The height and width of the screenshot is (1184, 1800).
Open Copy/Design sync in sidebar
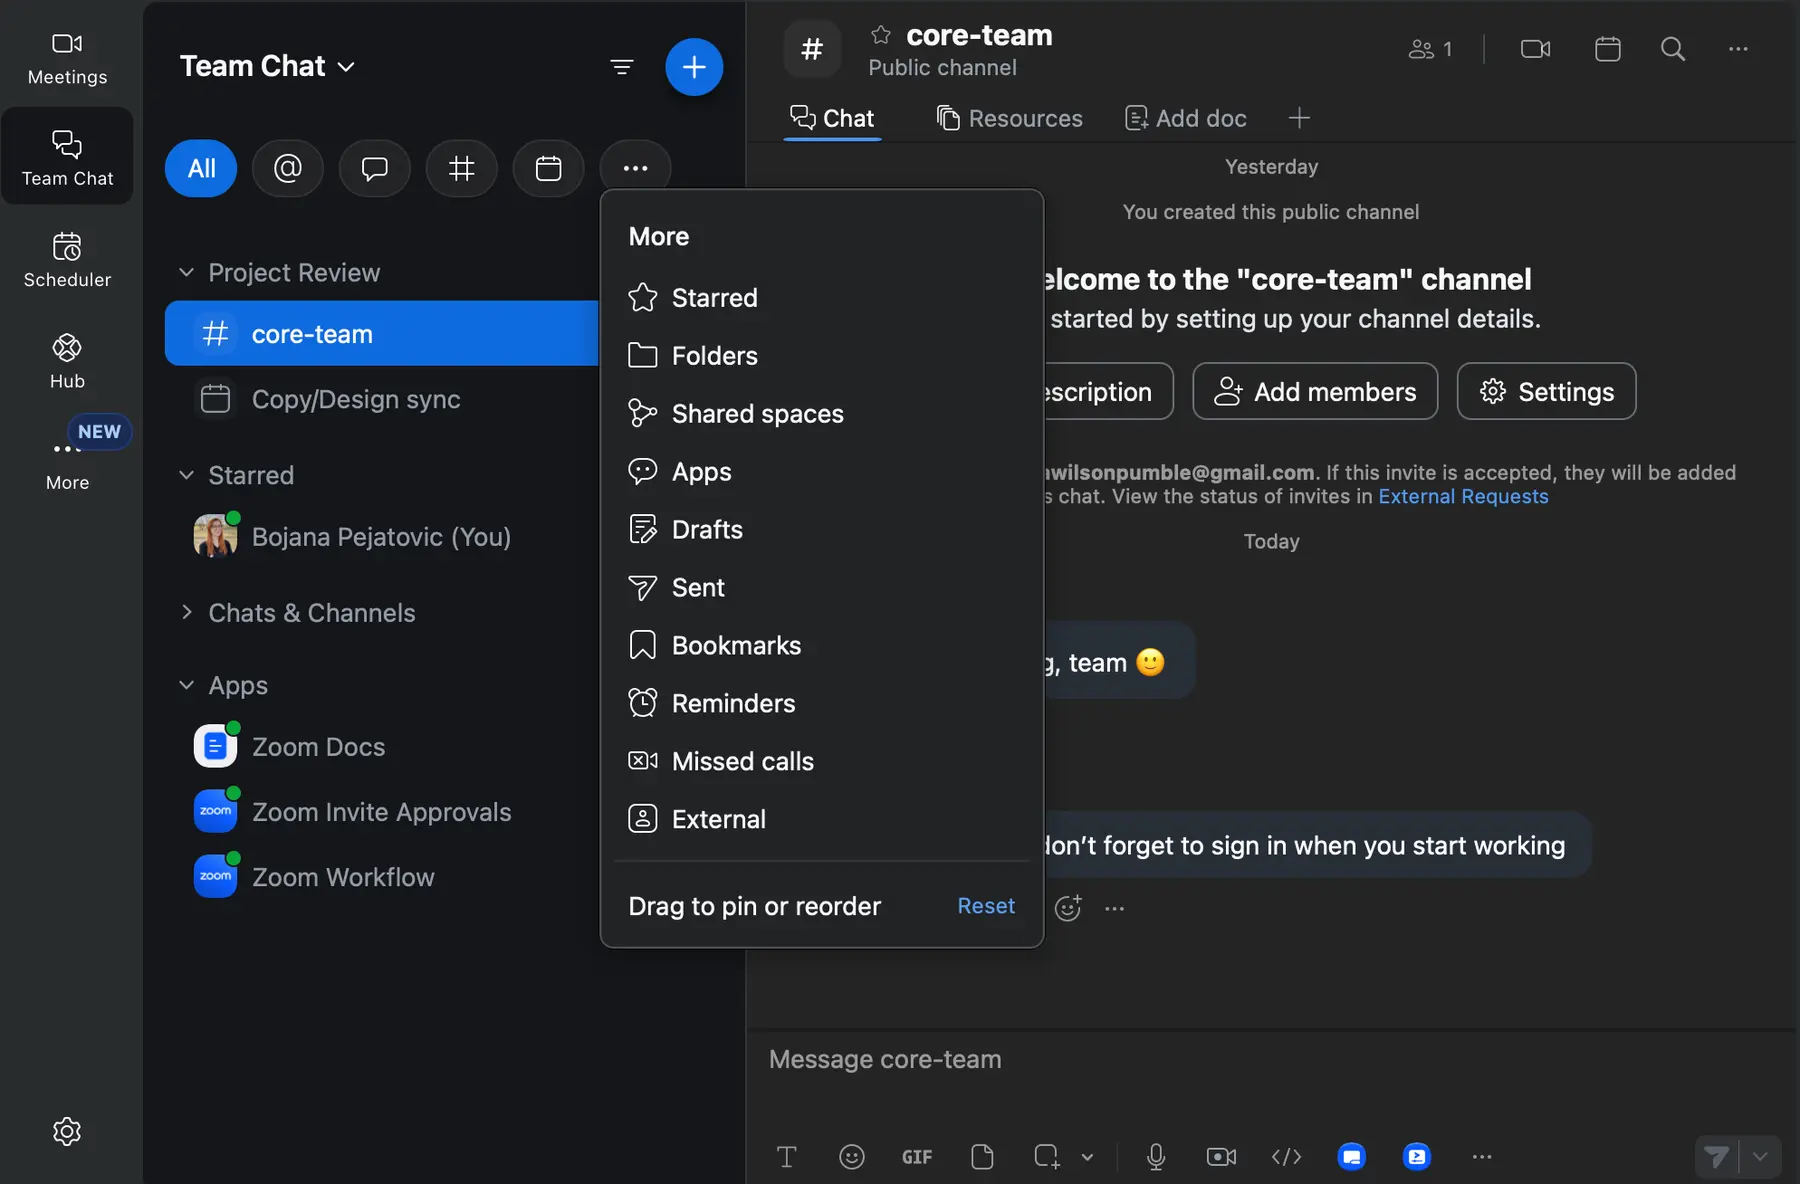(x=381, y=399)
